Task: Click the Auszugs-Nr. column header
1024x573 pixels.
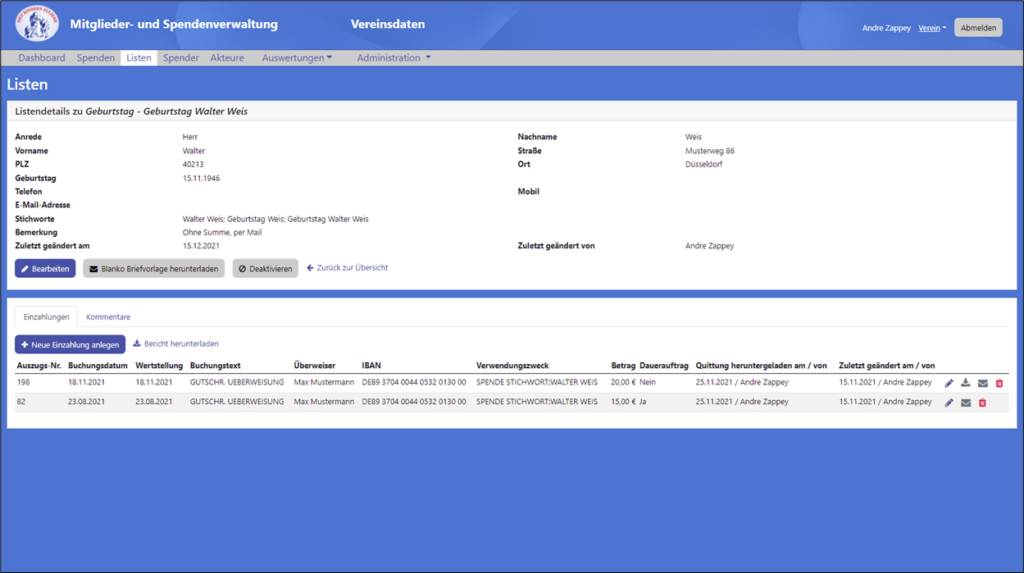Action: (39, 366)
